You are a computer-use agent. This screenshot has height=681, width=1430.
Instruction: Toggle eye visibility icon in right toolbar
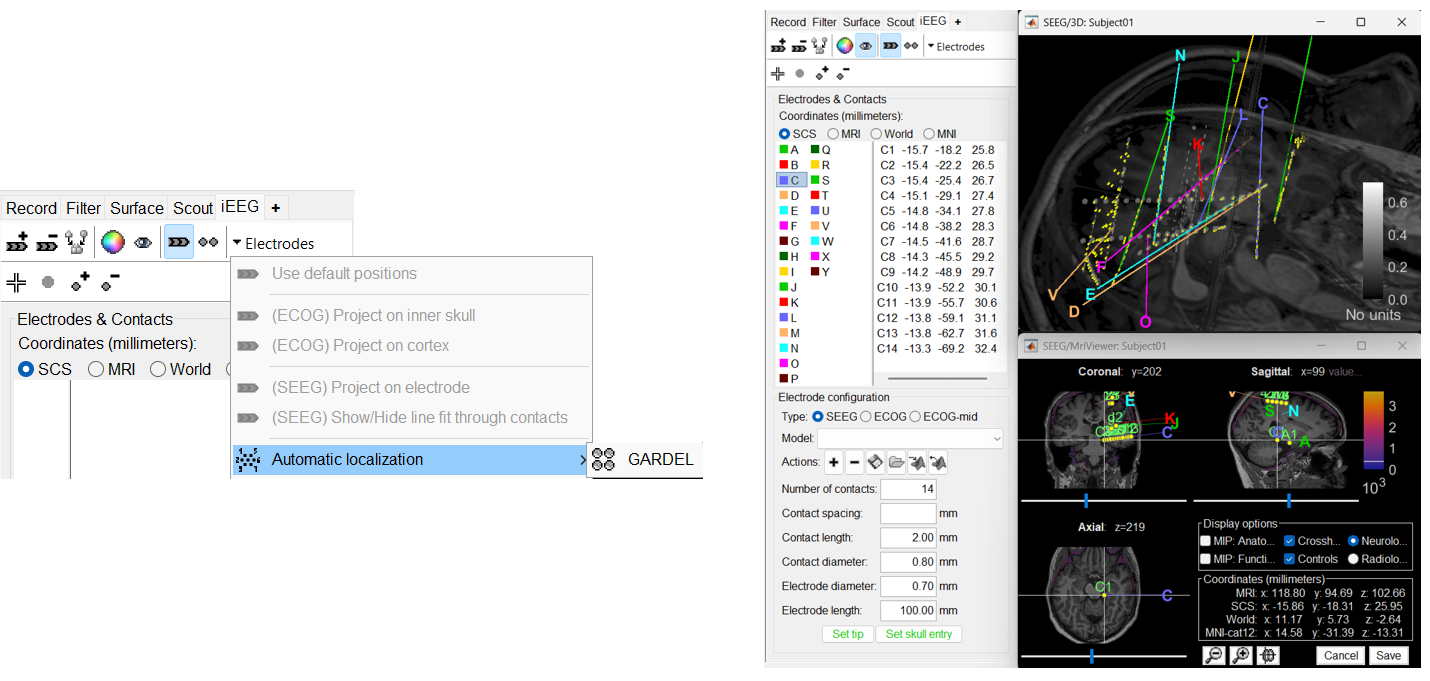[x=866, y=46]
